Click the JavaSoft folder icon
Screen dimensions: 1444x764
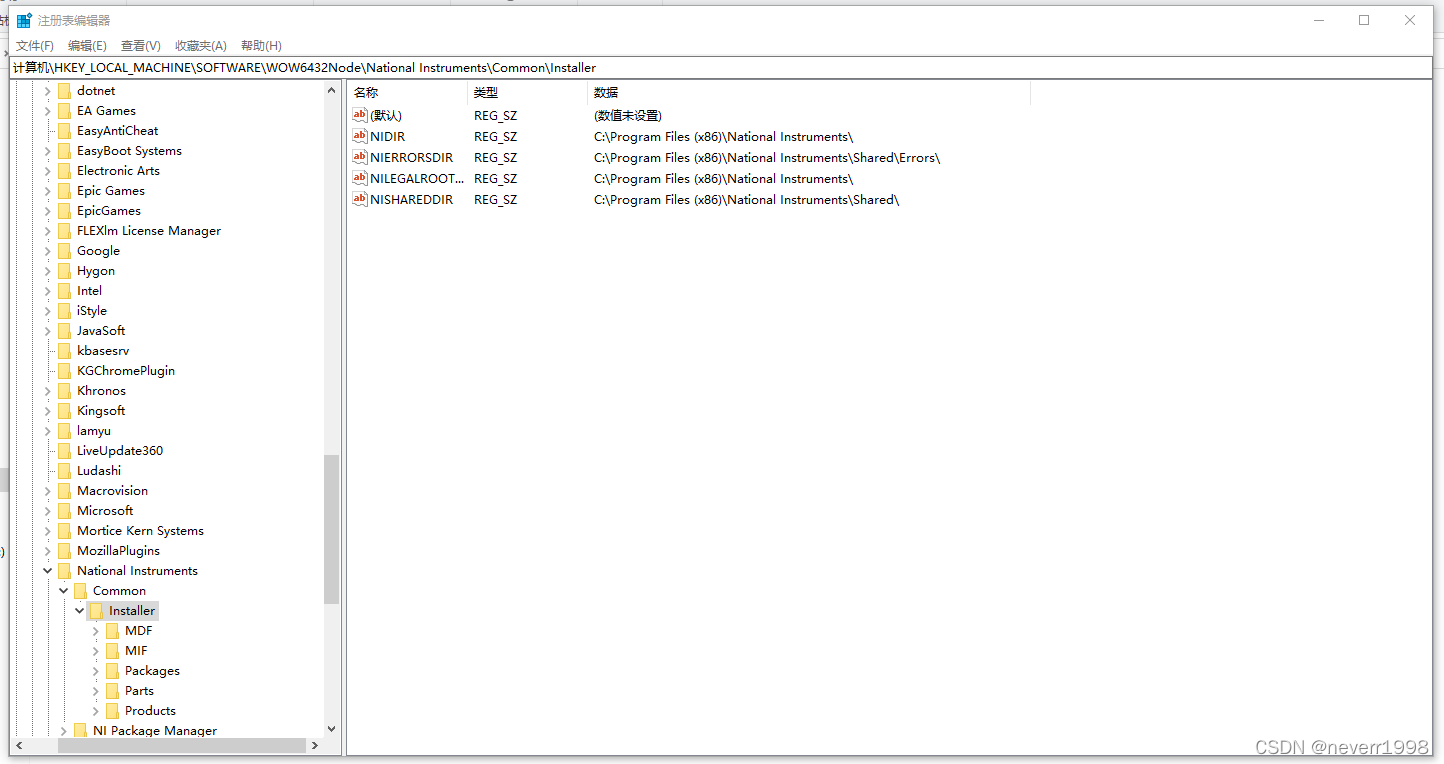click(x=65, y=331)
